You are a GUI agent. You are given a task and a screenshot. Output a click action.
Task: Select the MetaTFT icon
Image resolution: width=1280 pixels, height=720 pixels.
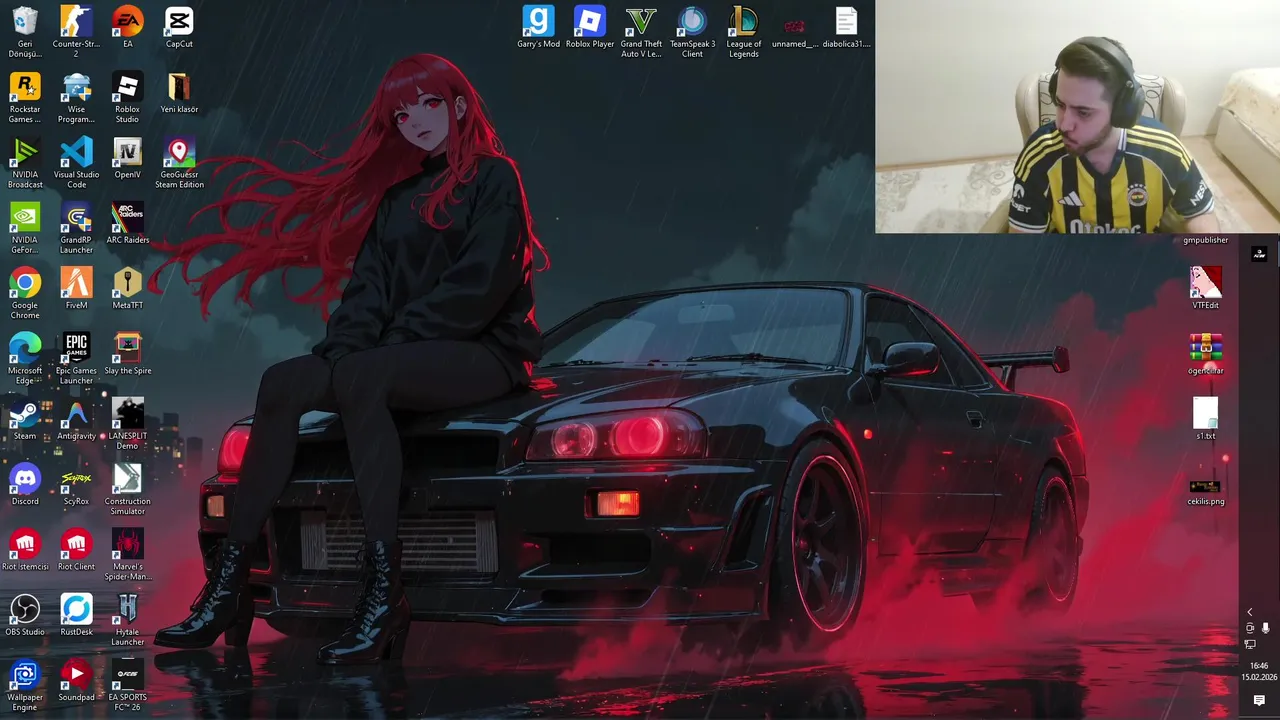click(128, 288)
